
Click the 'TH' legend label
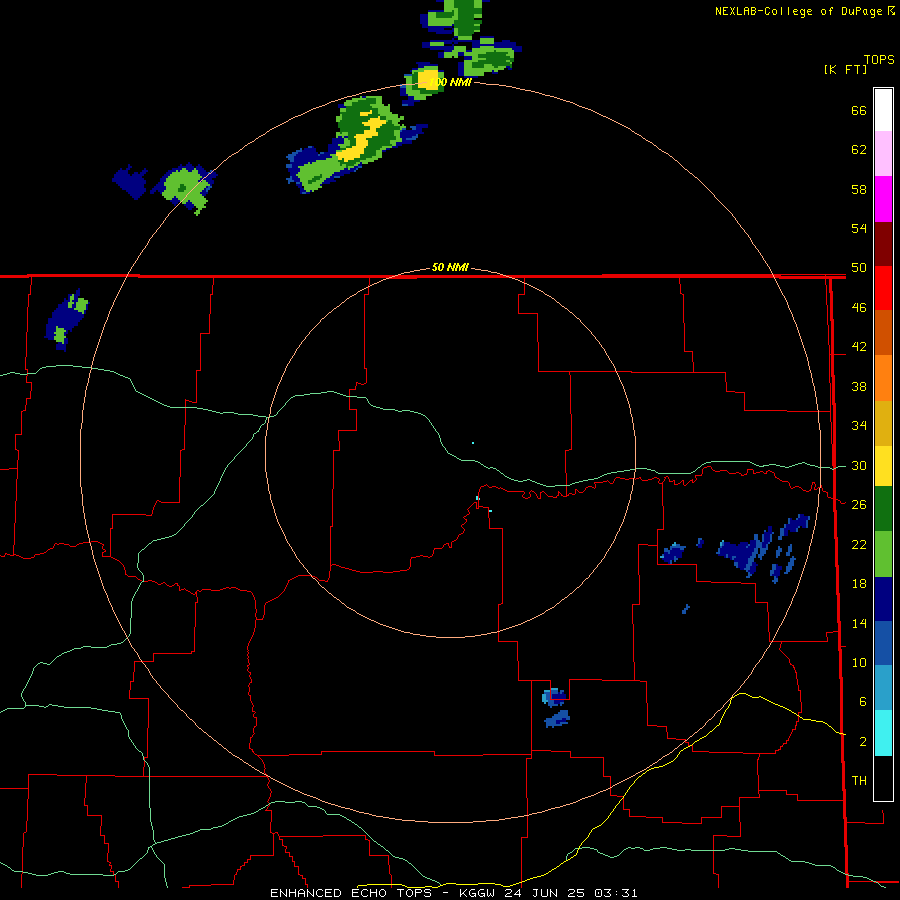tap(859, 781)
